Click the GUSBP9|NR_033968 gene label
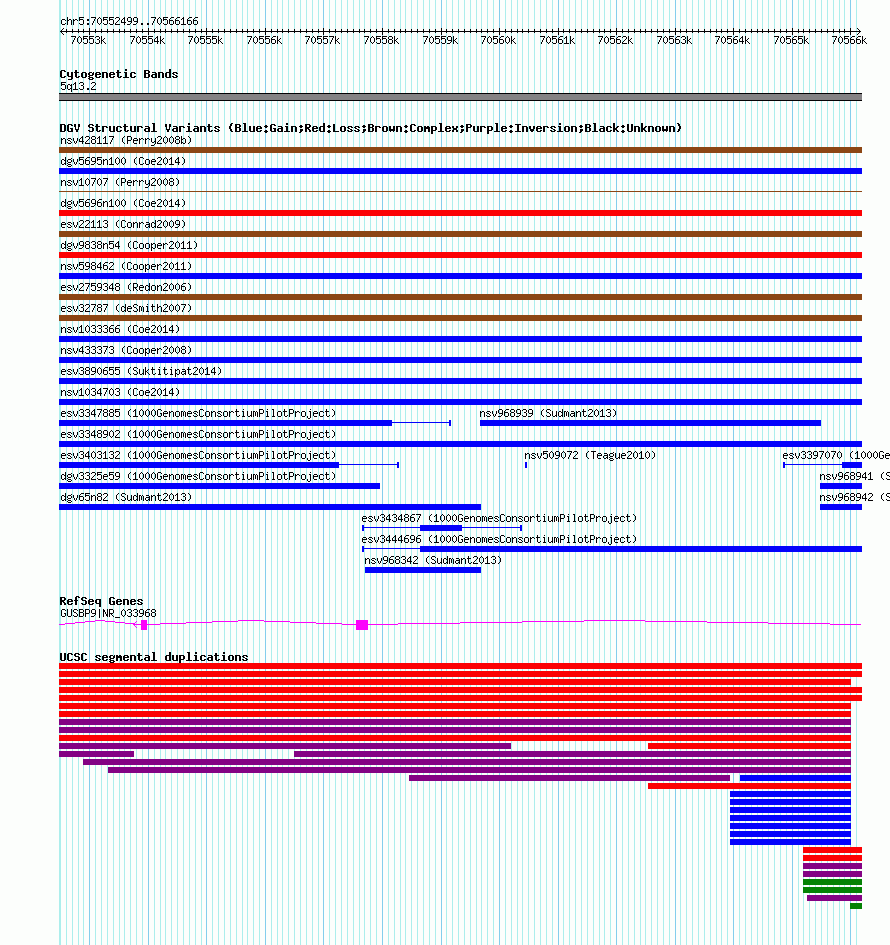Viewport: 890px width, 945px height. [x=108, y=614]
